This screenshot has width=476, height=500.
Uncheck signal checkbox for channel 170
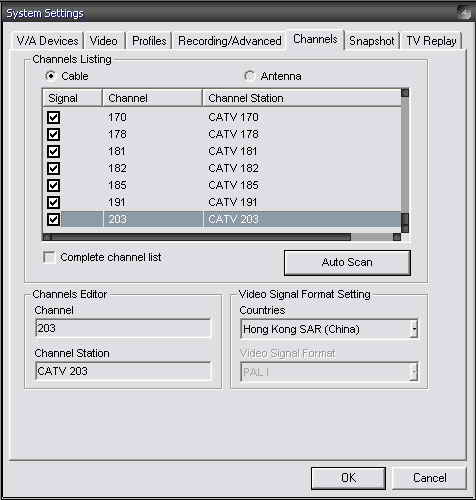coord(53,117)
